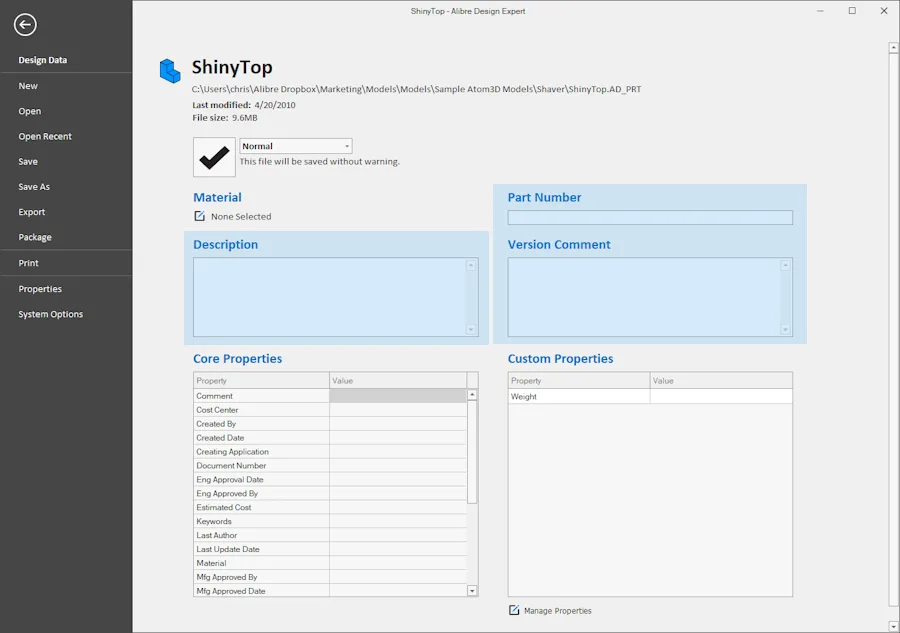Select the Mfg Approved By row
Image resolution: width=900 pixels, height=633 pixels.
[330, 577]
